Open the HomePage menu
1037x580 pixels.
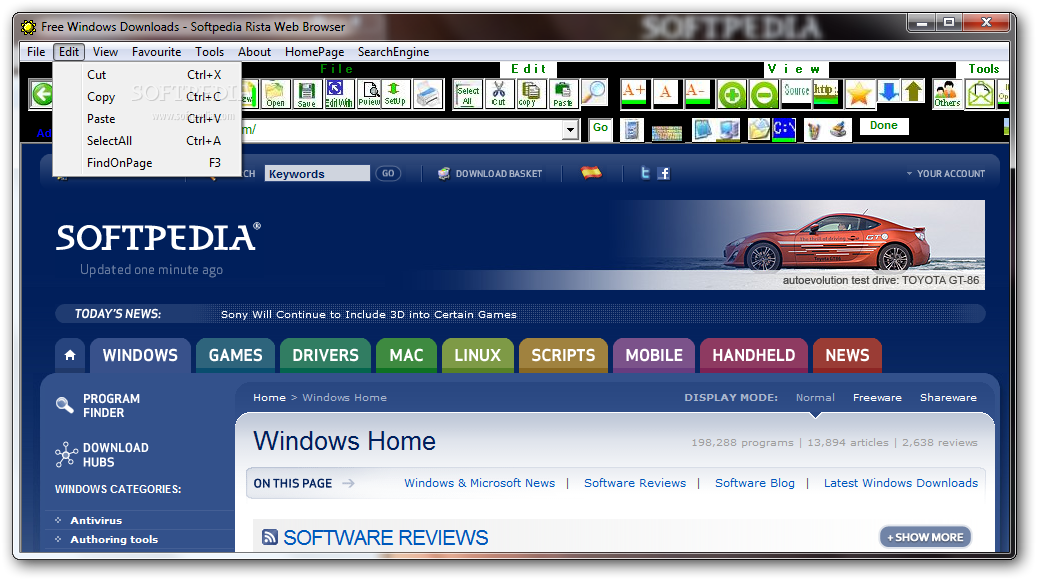pos(314,52)
